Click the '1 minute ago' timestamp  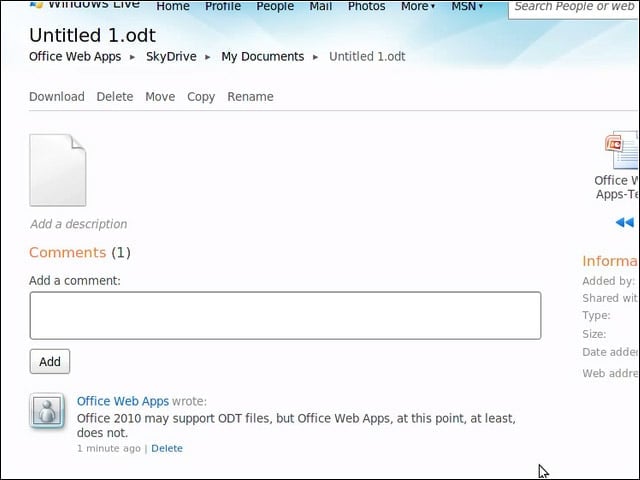109,448
